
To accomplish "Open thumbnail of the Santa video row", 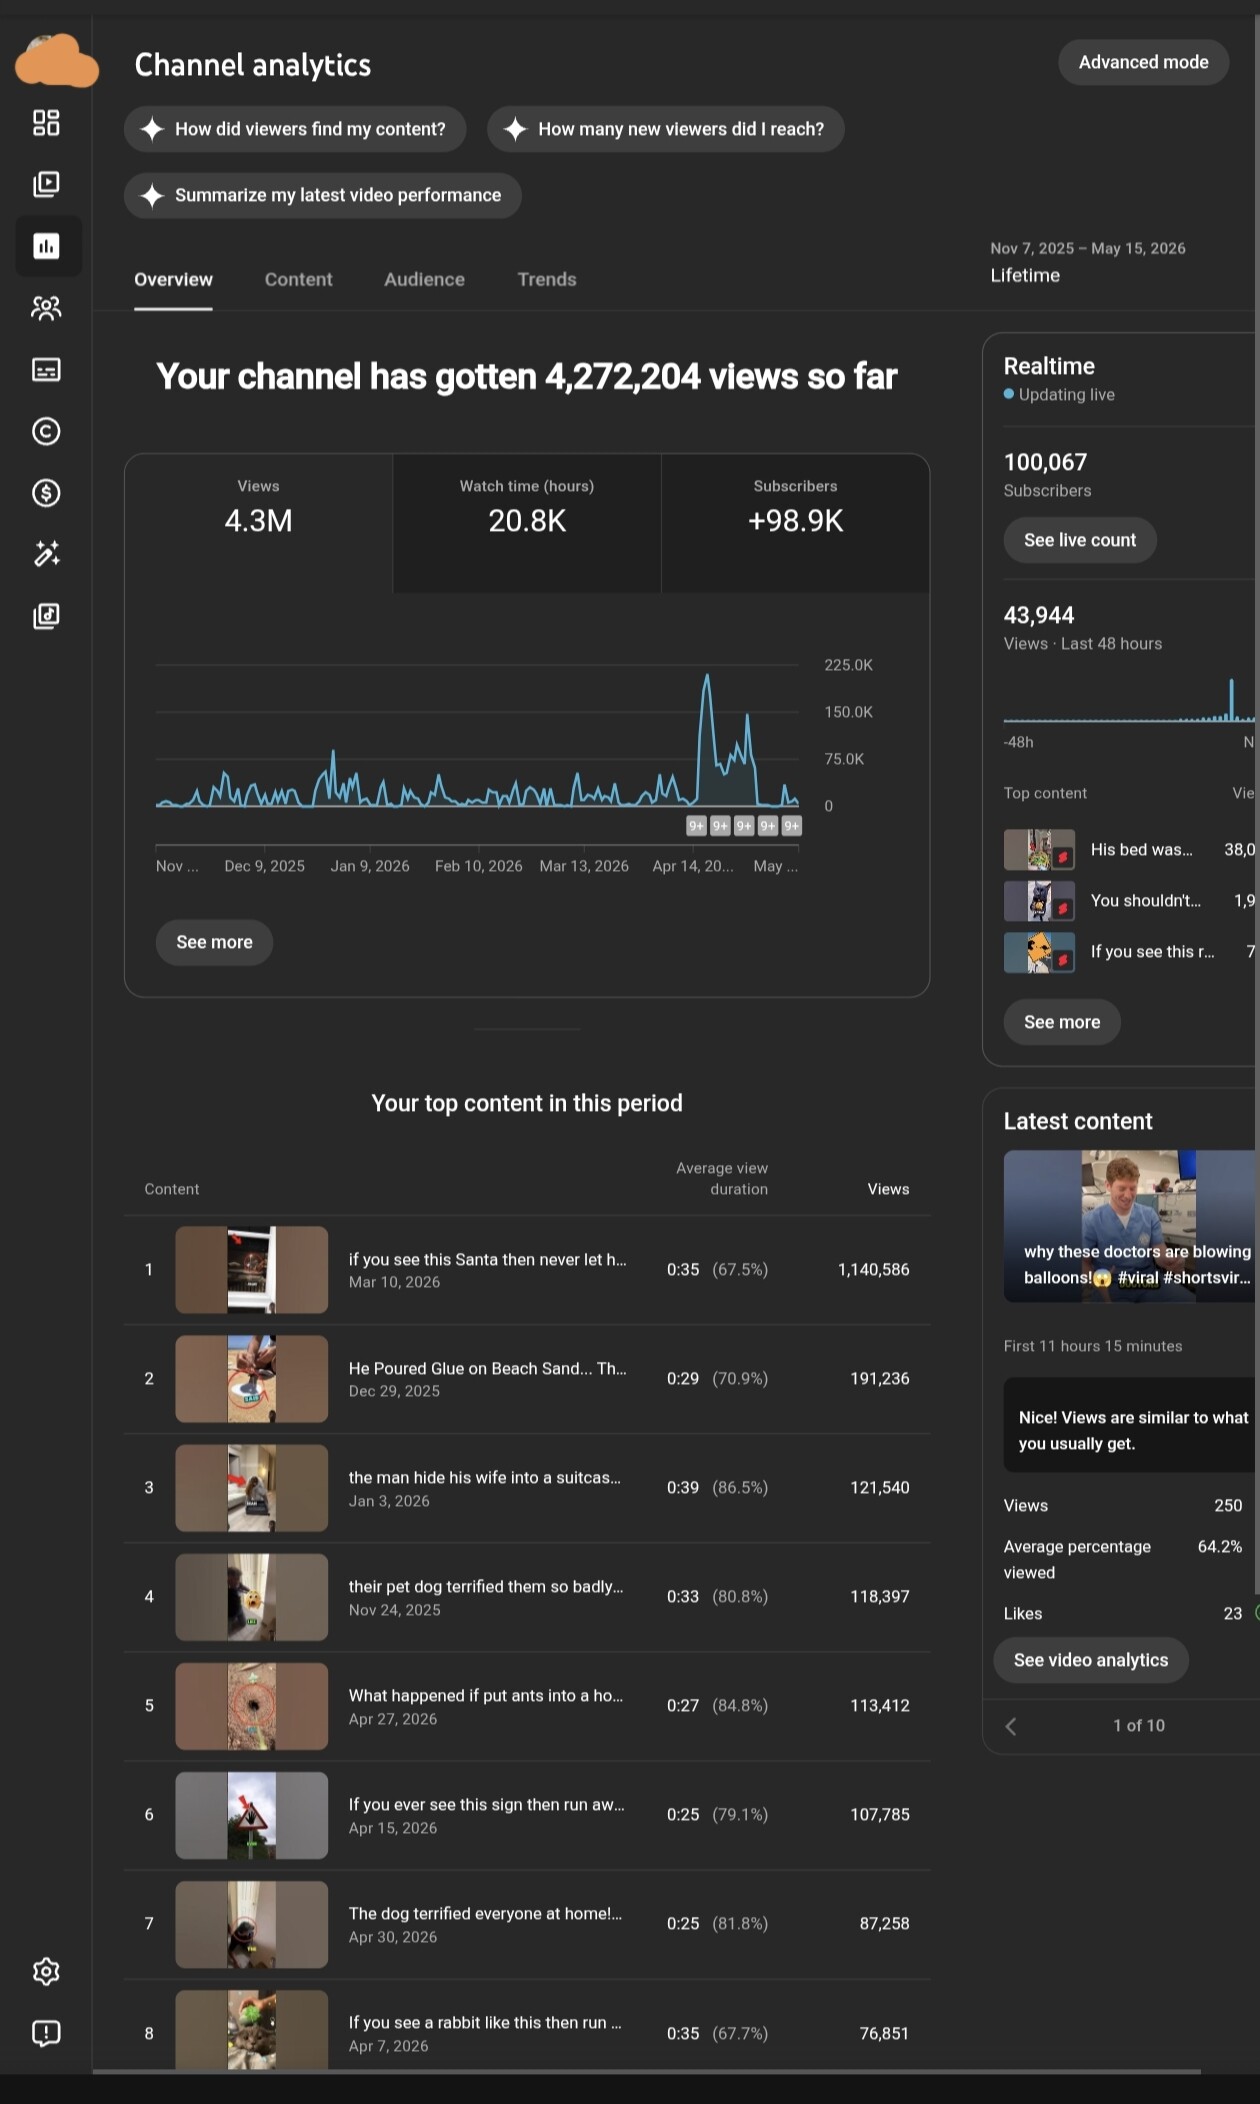I will click(252, 1270).
